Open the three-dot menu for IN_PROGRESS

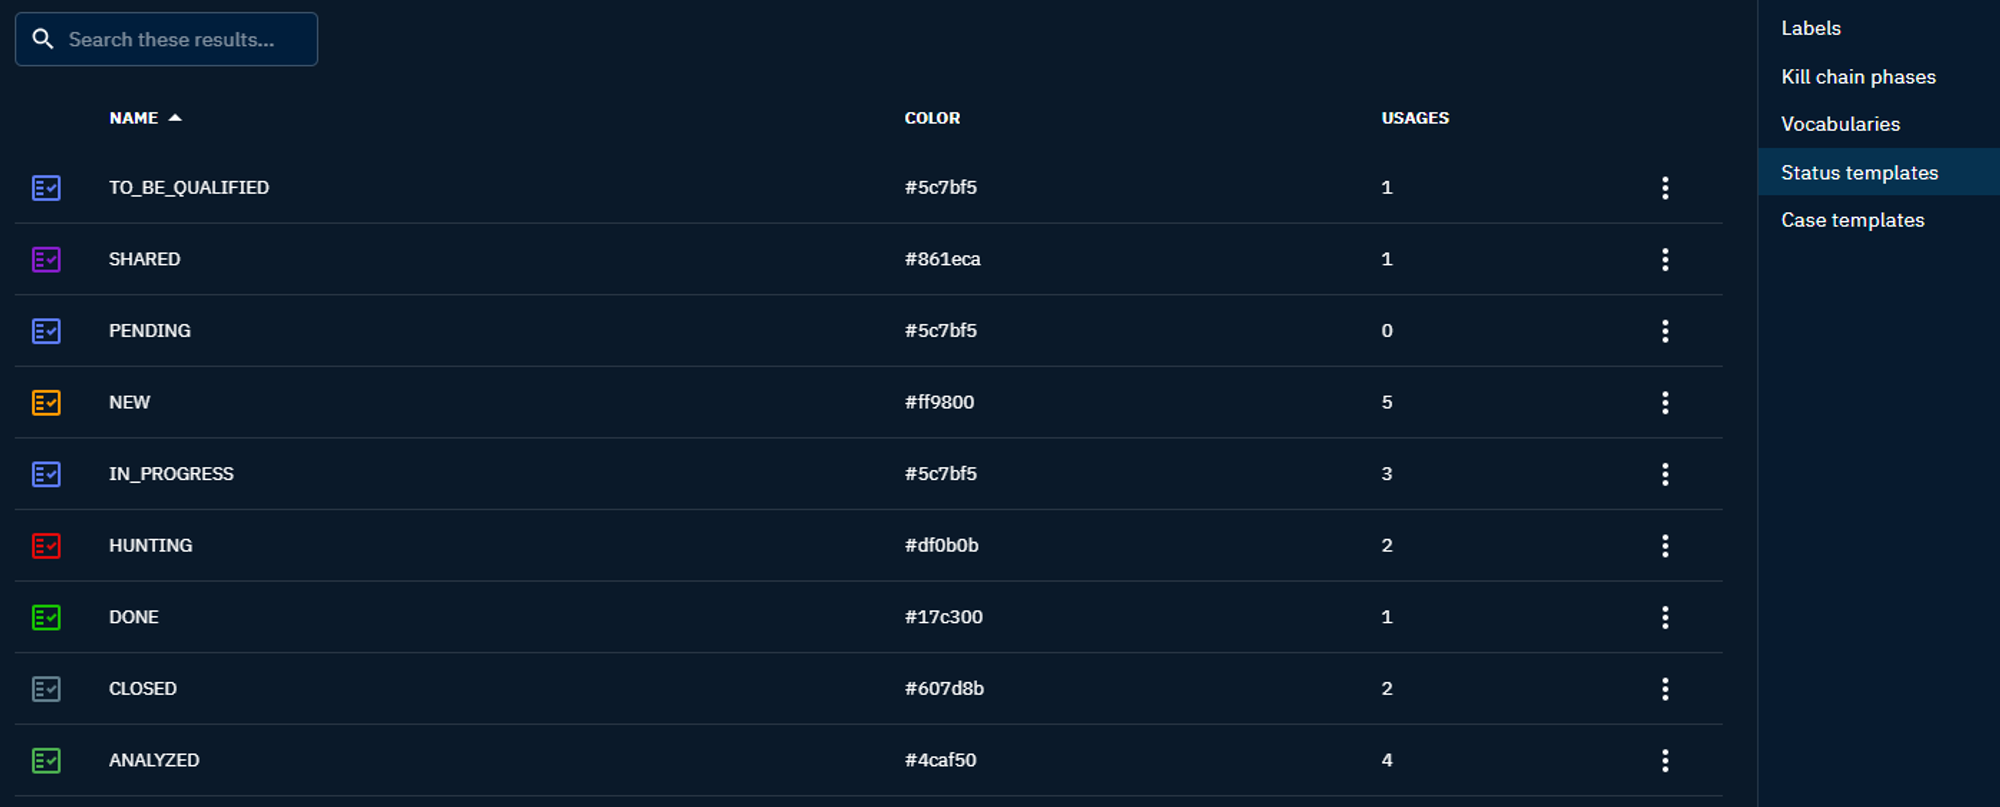[x=1665, y=474]
